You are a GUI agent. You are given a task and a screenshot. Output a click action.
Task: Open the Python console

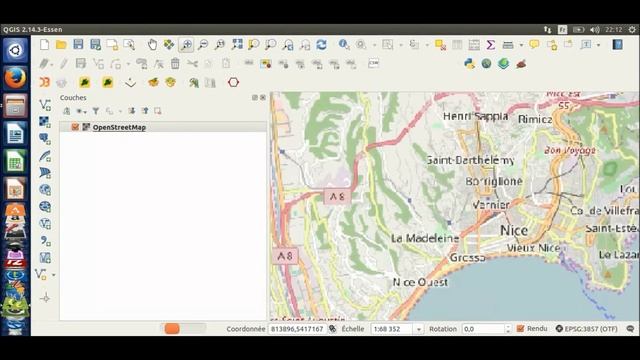coord(469,64)
